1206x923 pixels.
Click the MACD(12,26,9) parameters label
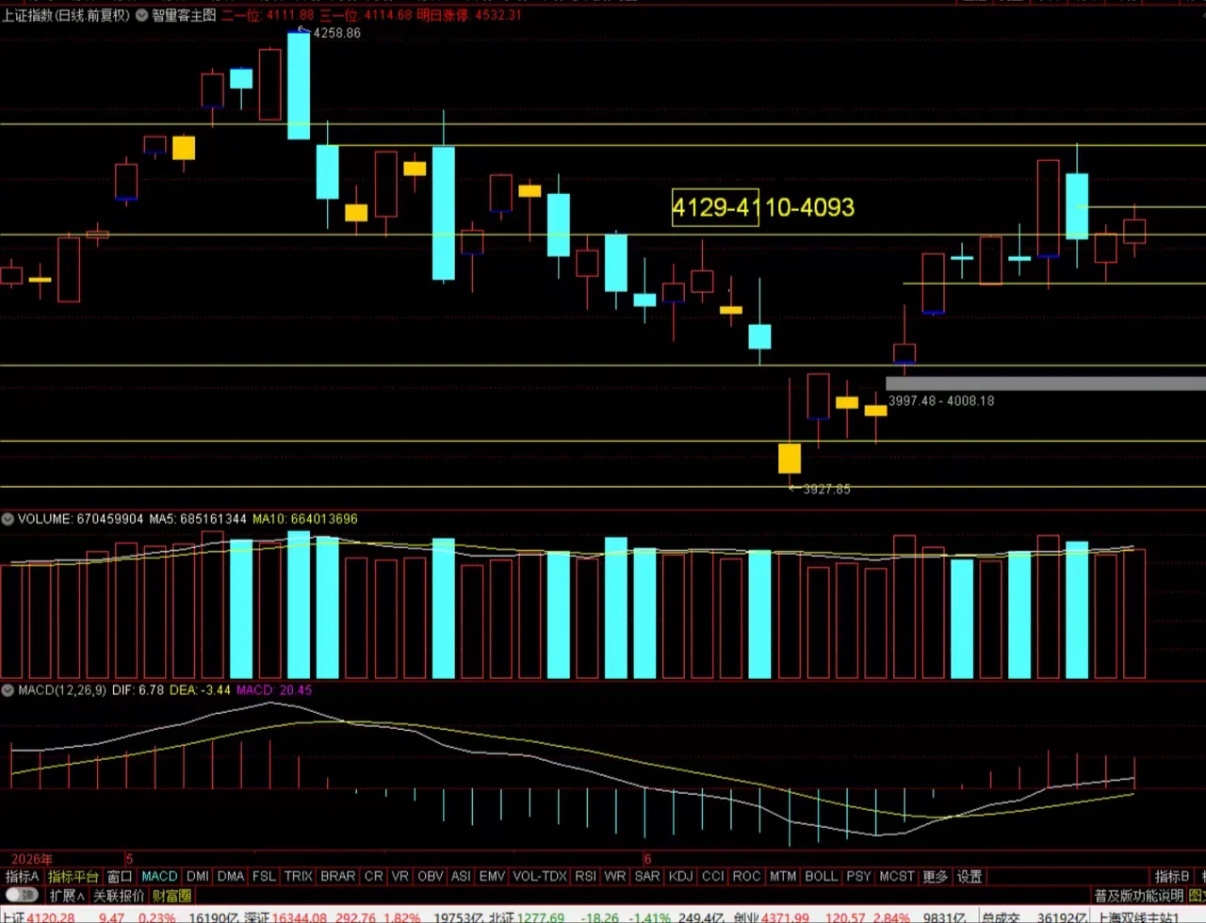coord(61,690)
